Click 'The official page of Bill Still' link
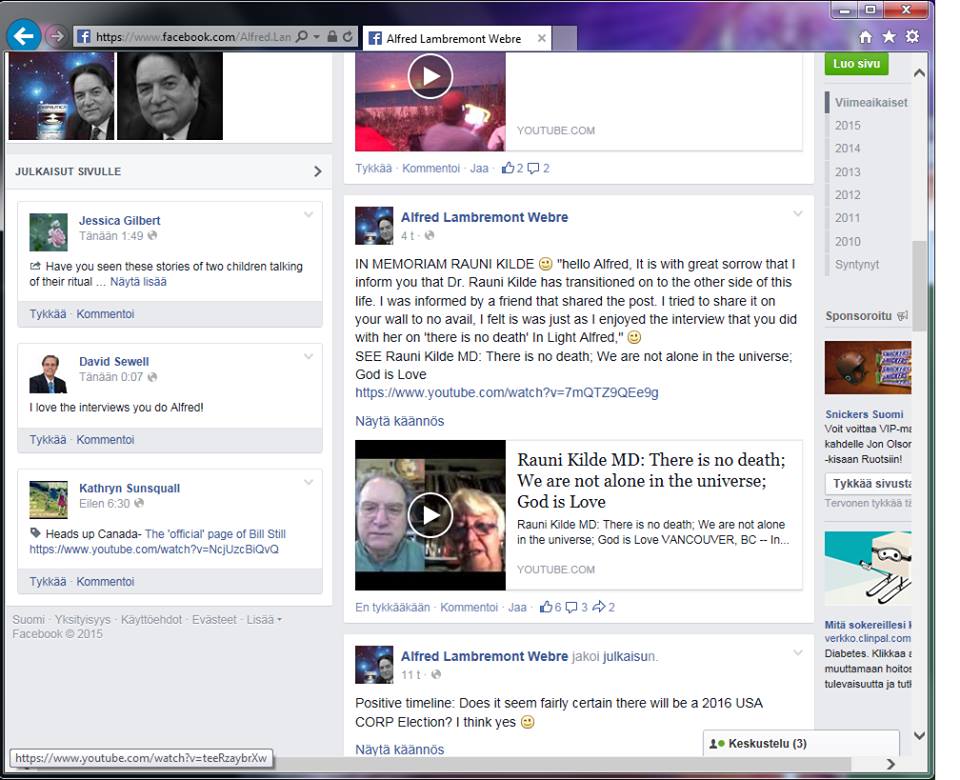 pyautogui.click(x=216, y=534)
